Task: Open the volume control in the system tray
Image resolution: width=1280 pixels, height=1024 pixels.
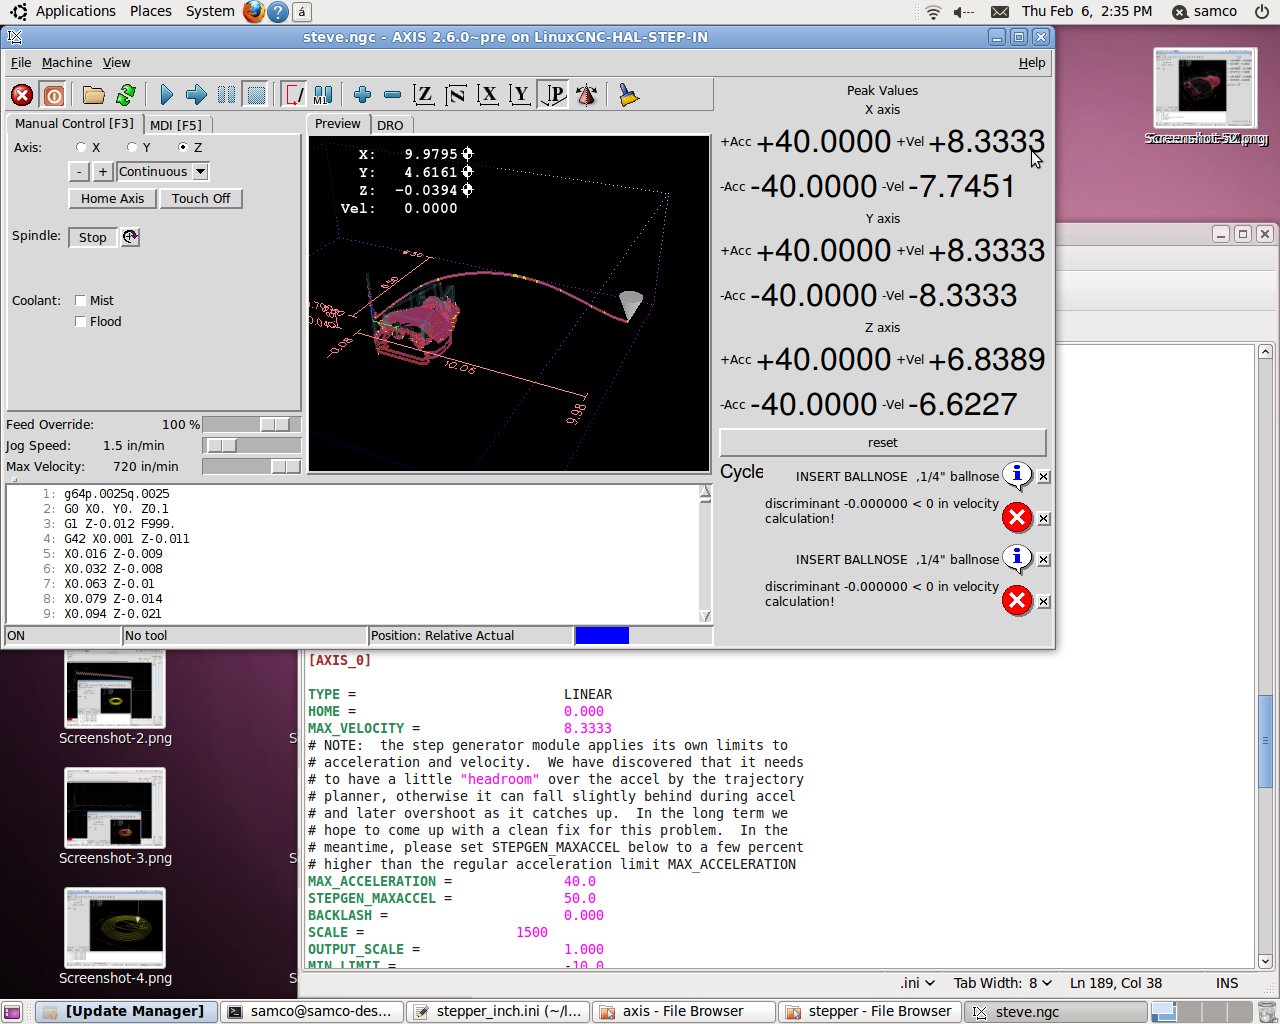Action: click(964, 12)
